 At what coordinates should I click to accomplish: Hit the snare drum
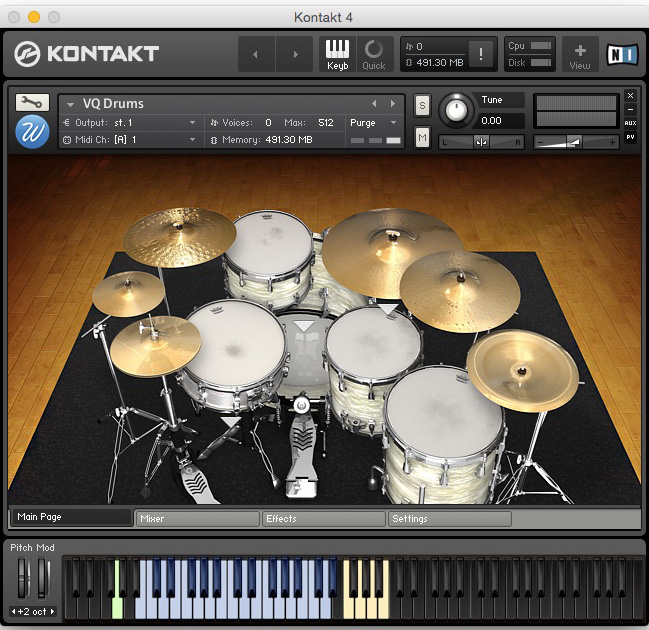[233, 346]
